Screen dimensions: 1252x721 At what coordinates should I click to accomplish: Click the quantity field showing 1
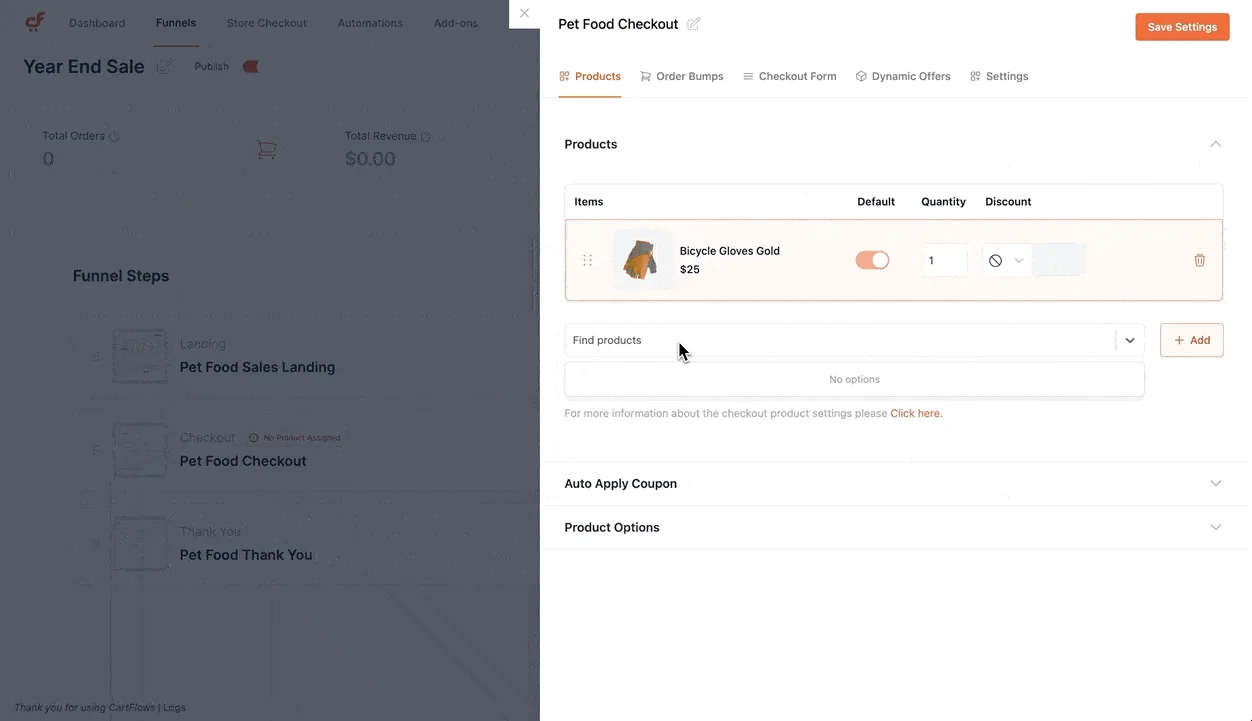point(945,260)
